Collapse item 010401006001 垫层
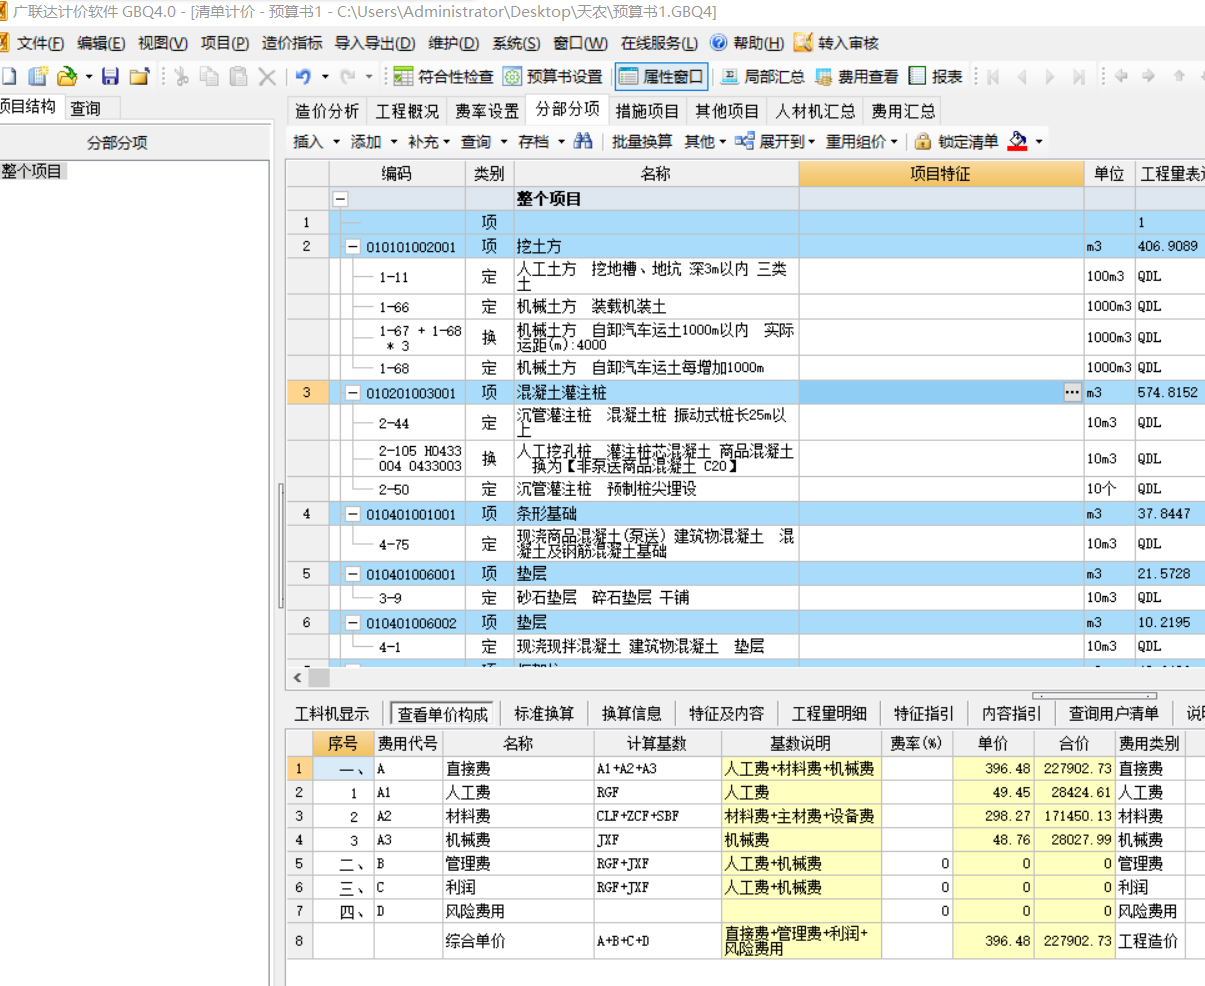 (352, 574)
